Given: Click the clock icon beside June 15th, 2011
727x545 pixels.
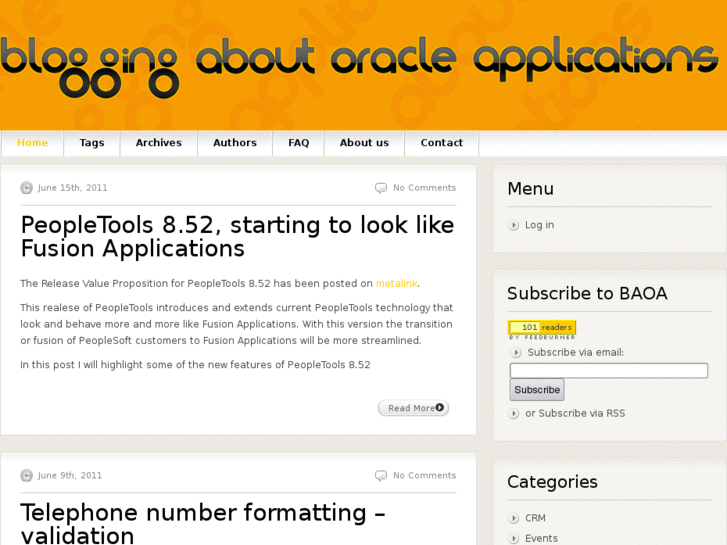Looking at the screenshot, I should [26, 188].
